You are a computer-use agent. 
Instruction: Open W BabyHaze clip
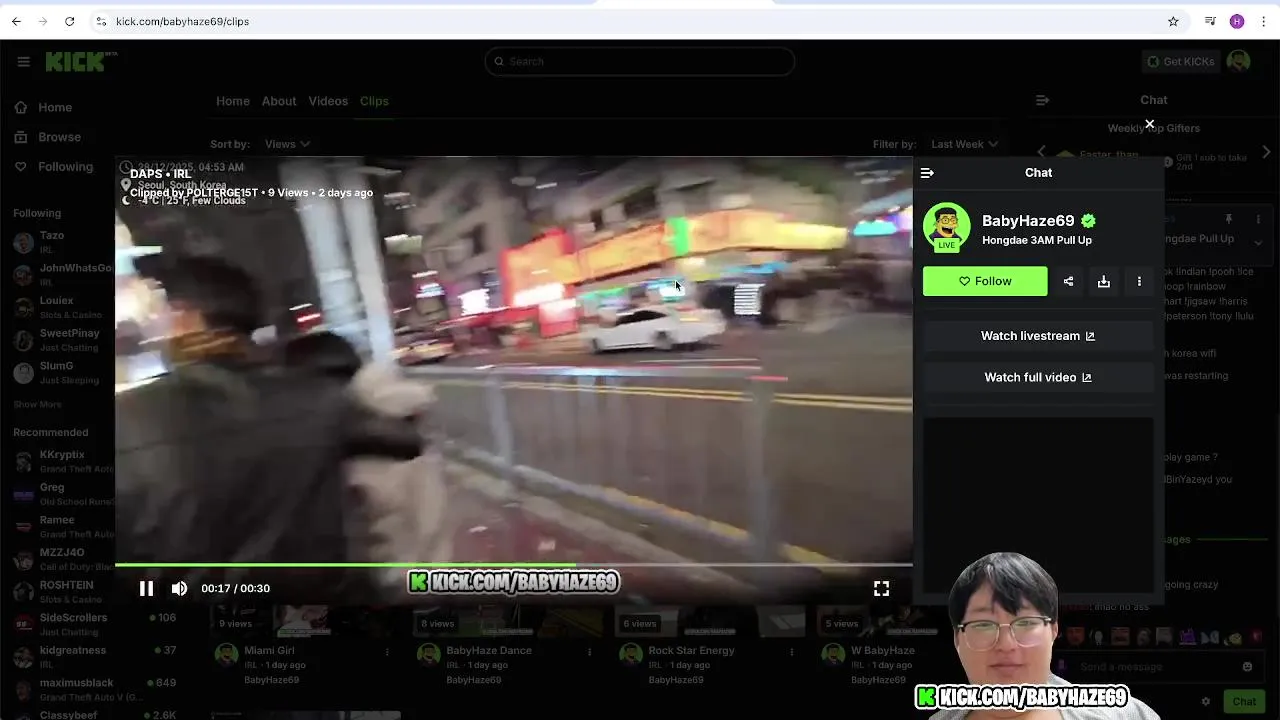(x=882, y=650)
